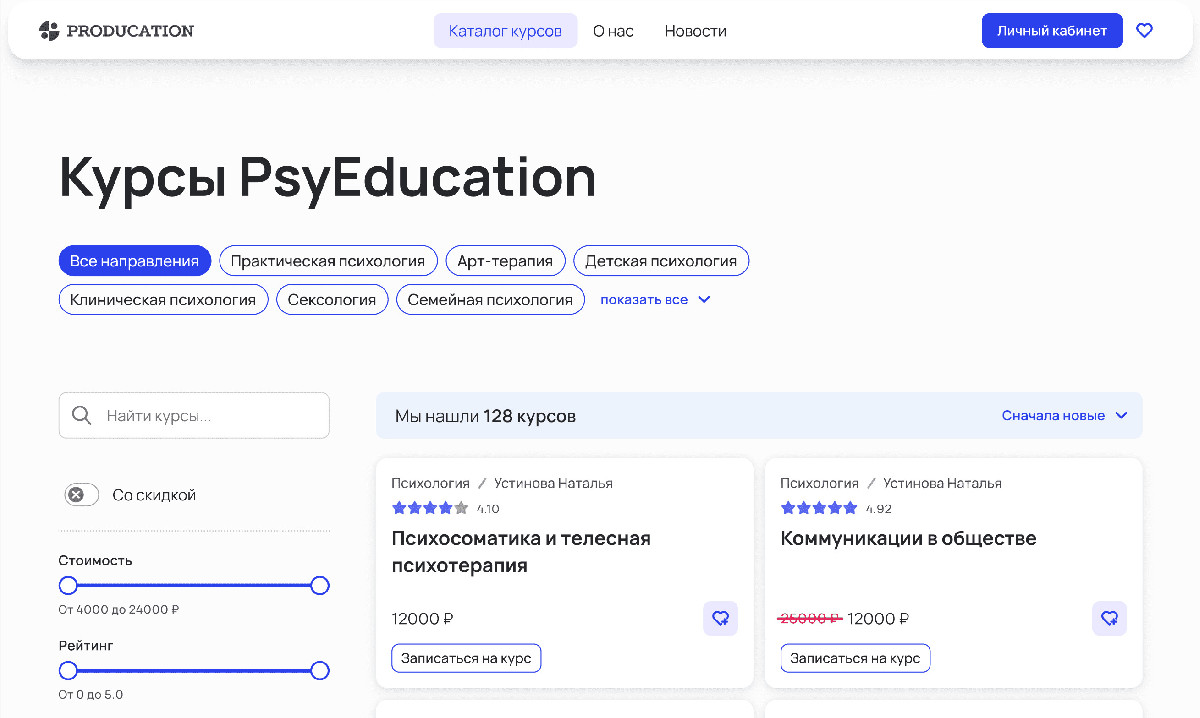Viewport: 1200px width, 718px height.
Task: Click rating value 4.92
Action: click(x=879, y=508)
